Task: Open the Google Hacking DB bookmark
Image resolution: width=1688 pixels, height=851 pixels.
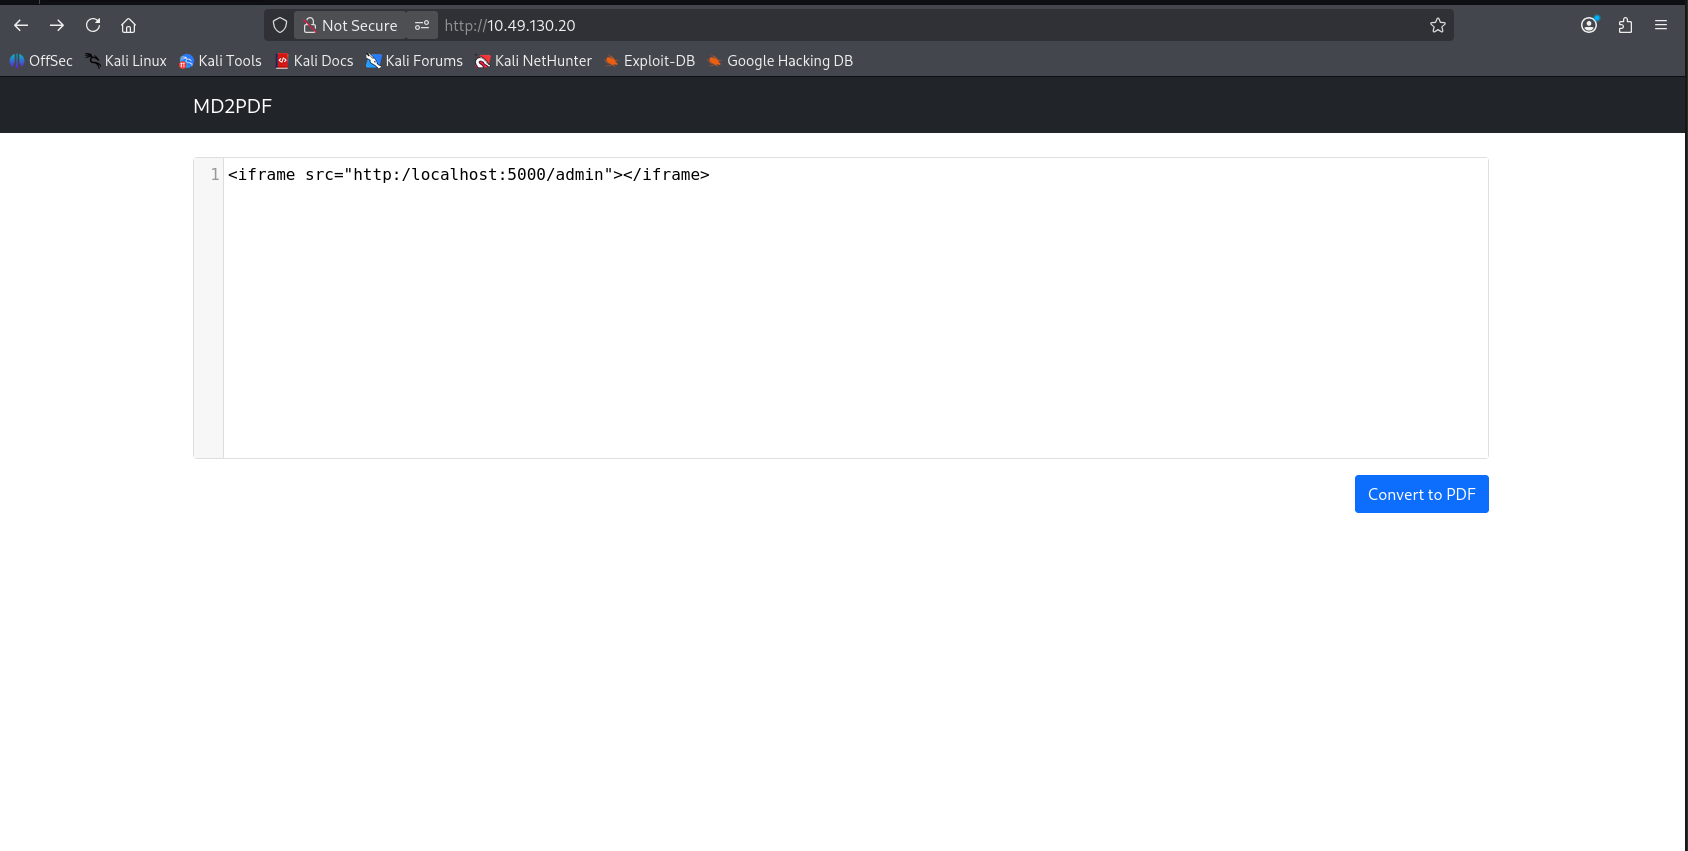Action: [780, 61]
